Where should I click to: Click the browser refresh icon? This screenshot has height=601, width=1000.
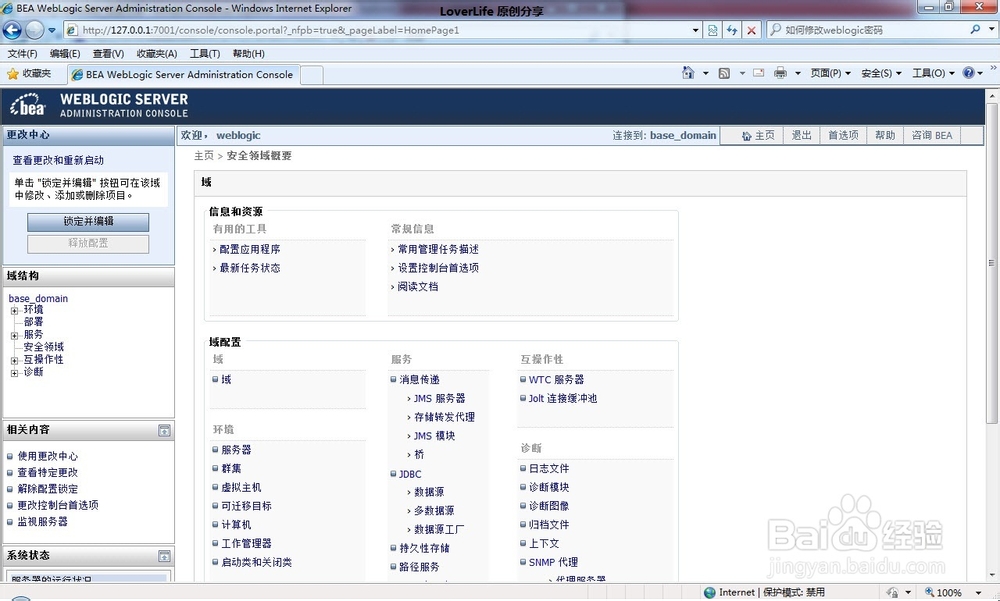733,30
